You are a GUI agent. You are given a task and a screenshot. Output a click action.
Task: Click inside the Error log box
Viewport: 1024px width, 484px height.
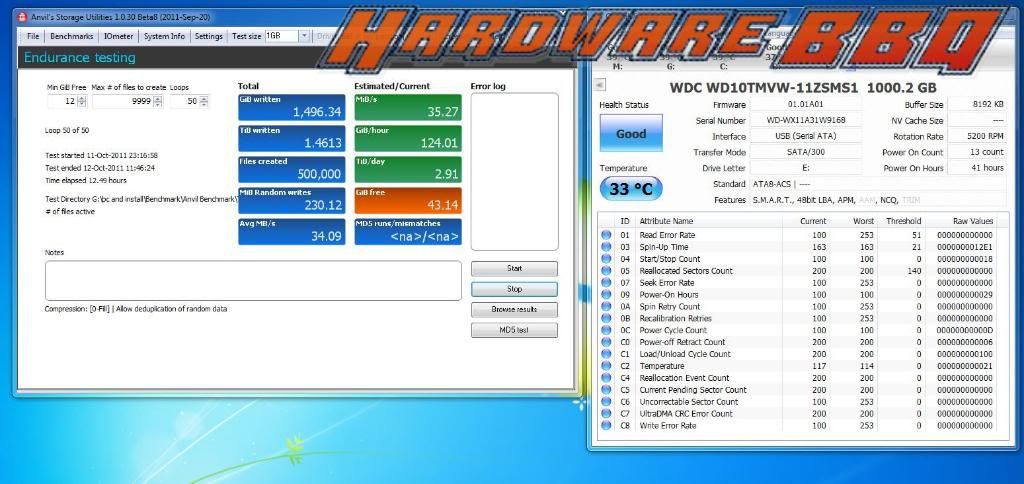(x=514, y=172)
